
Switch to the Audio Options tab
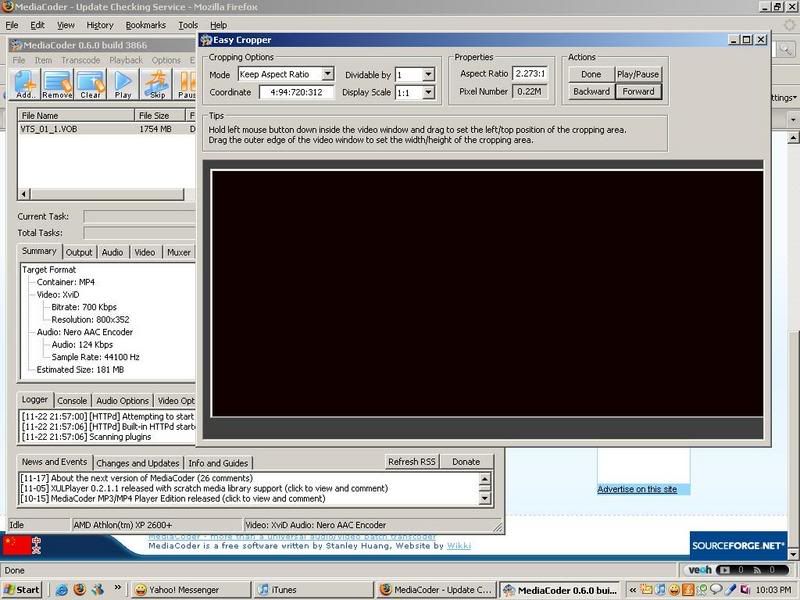122,401
